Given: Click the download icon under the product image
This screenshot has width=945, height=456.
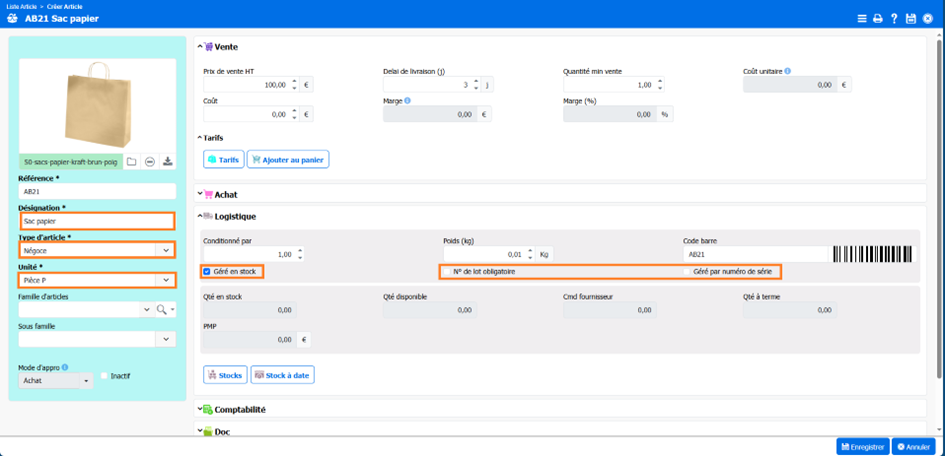Looking at the screenshot, I should click(x=167, y=161).
